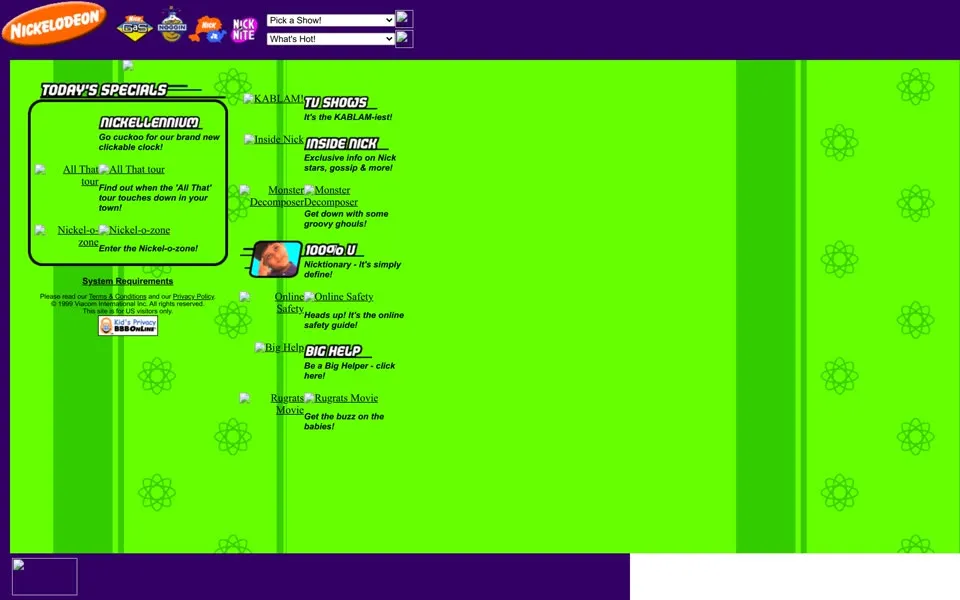Open the Nick GaS network icon
960x600 pixels.
point(135,28)
